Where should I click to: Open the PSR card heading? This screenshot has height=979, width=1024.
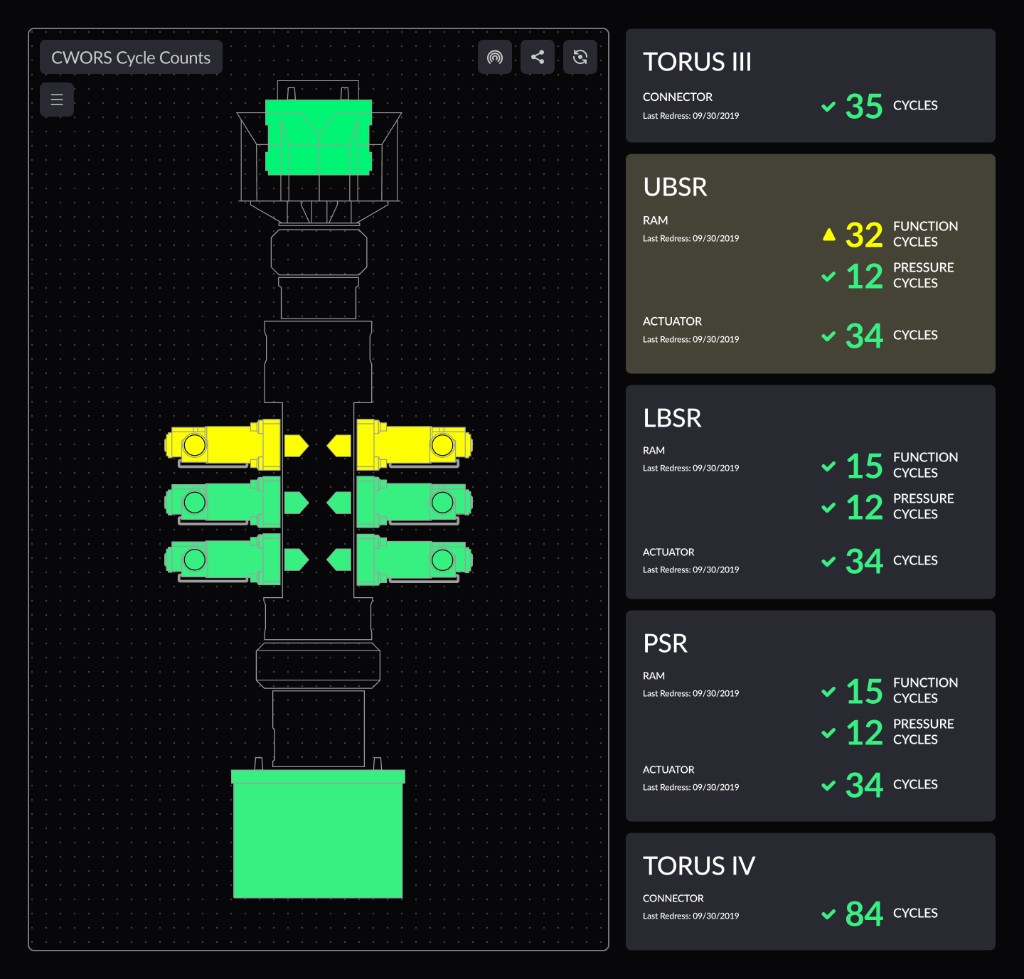tap(665, 643)
